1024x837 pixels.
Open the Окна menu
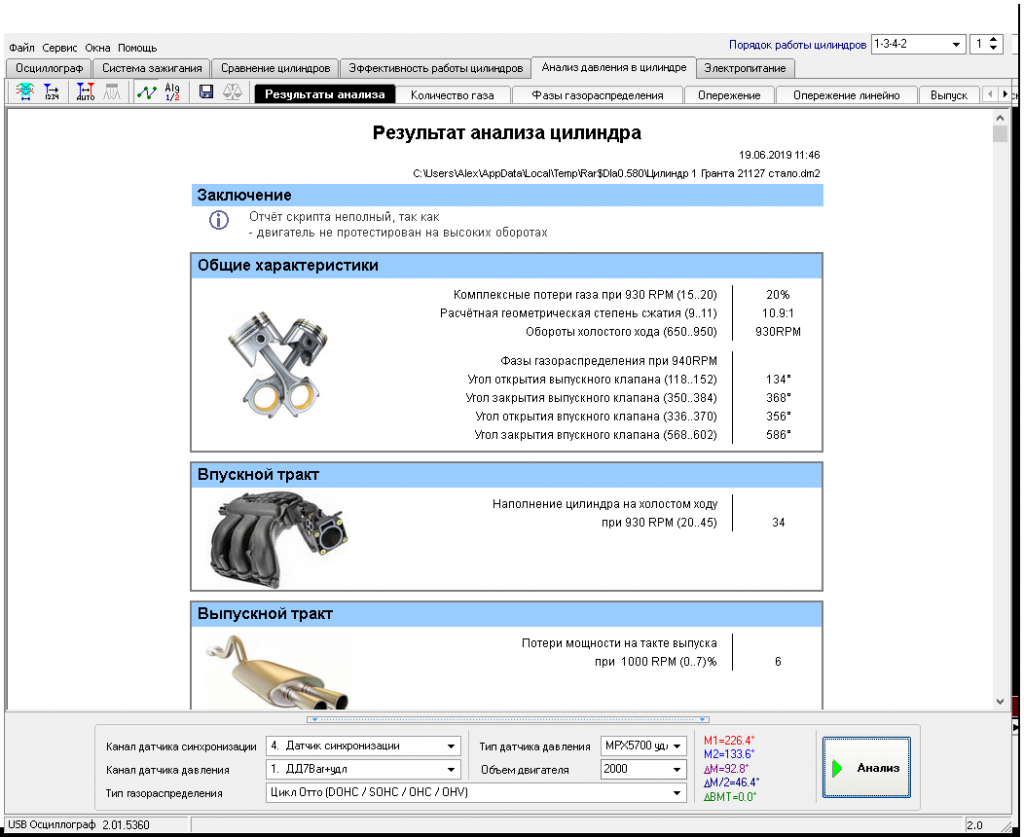97,48
